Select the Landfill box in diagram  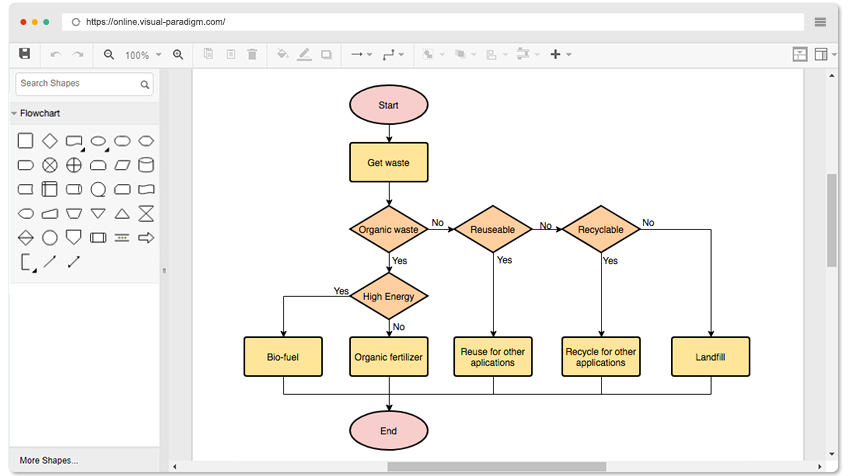pos(711,357)
